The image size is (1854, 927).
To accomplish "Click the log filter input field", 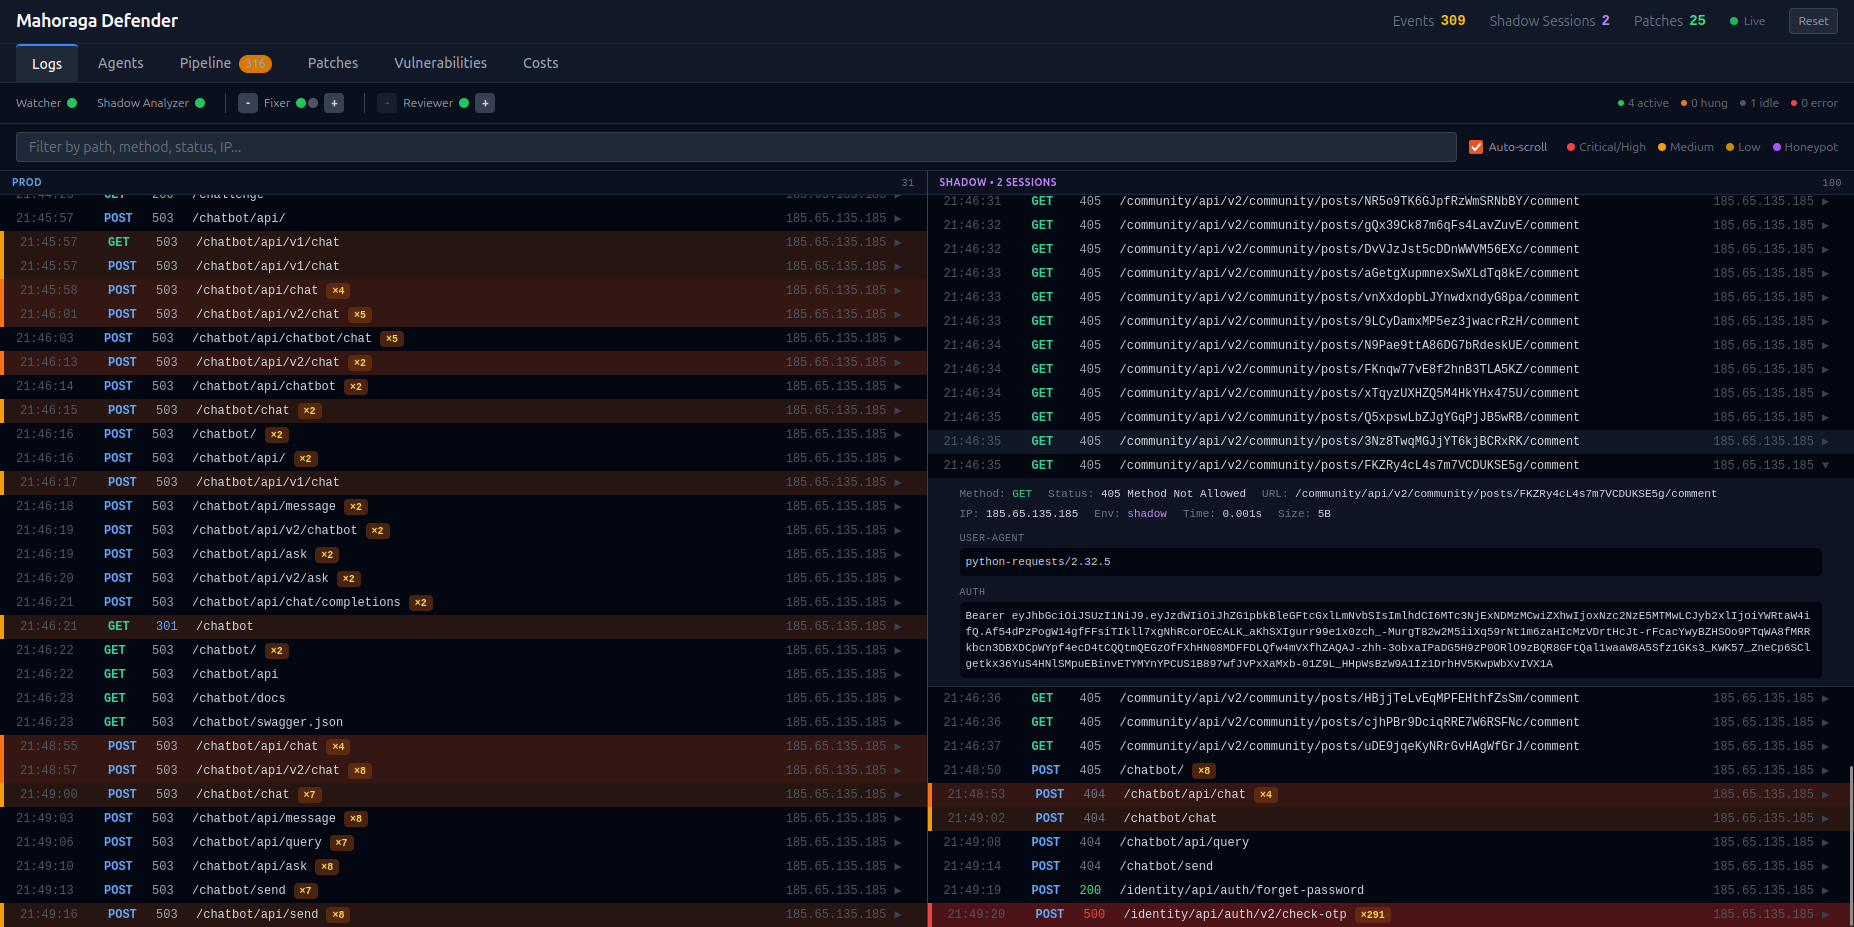I will click(x=735, y=147).
